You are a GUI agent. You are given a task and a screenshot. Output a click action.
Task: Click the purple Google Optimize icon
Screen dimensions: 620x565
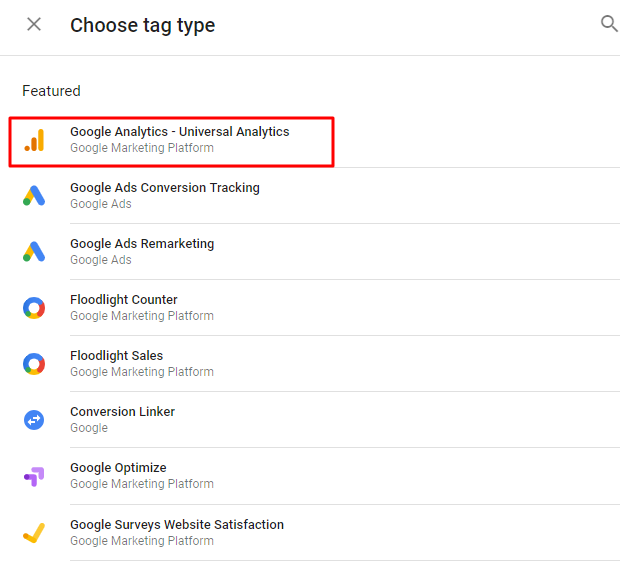click(x=35, y=476)
